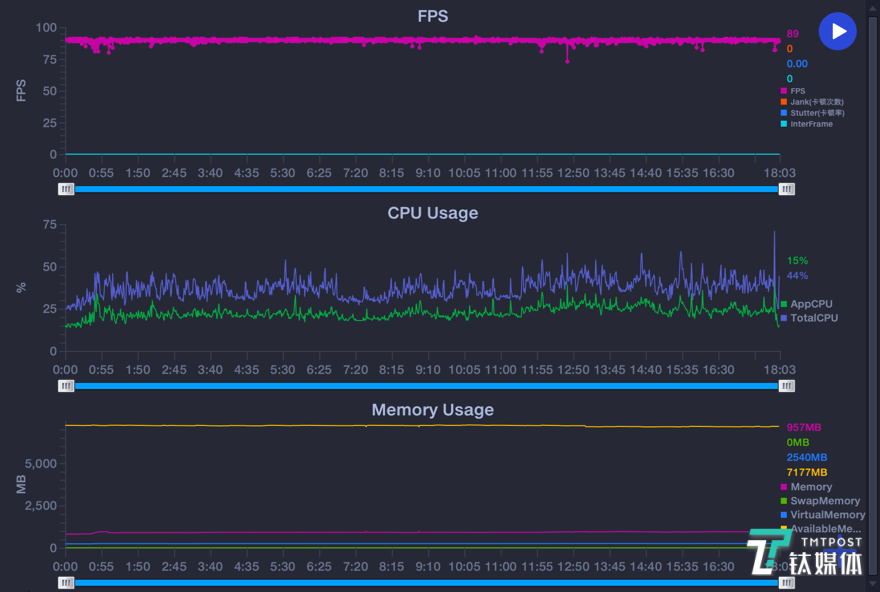Click the Memory Usage chart title
The height and width of the screenshot is (592, 880).
click(433, 410)
